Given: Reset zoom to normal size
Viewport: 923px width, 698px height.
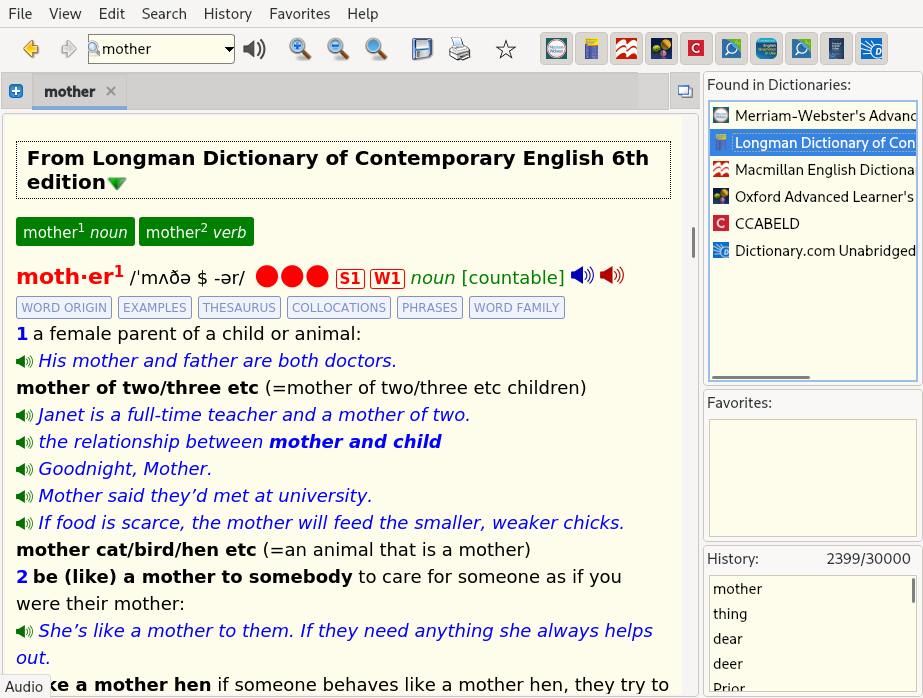Looking at the screenshot, I should click(x=376, y=49).
